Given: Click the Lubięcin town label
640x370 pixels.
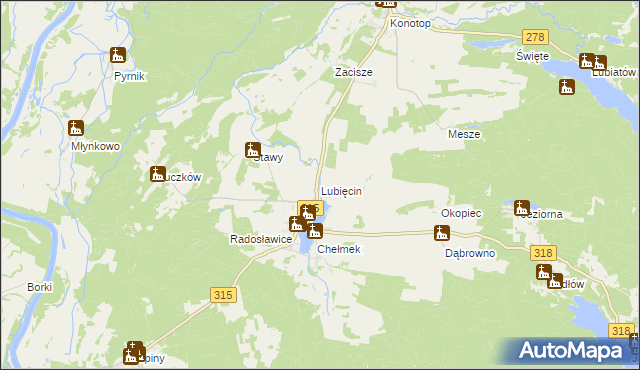Looking at the screenshot, I should pos(342,191).
